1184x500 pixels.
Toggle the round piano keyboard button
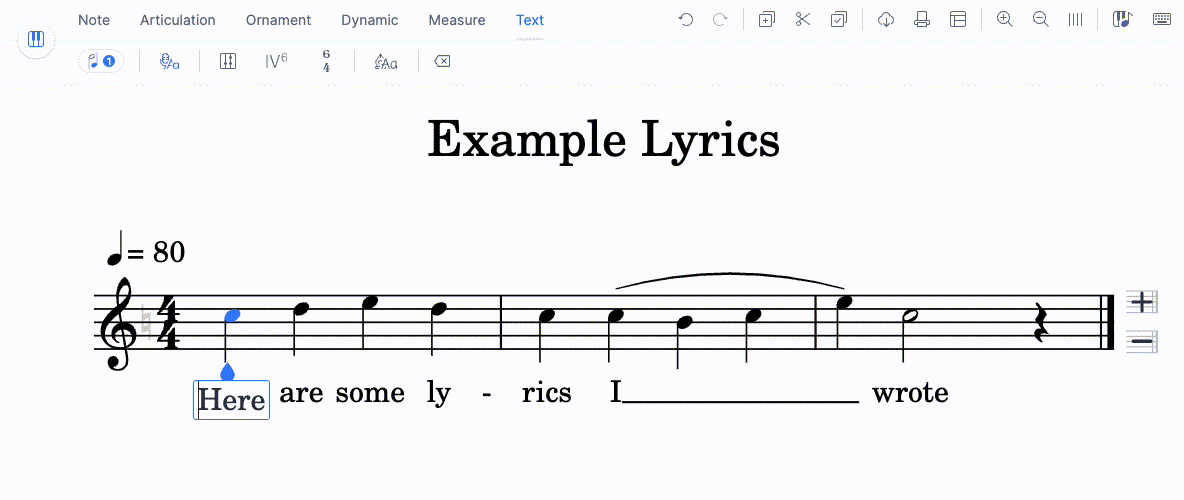[36, 40]
